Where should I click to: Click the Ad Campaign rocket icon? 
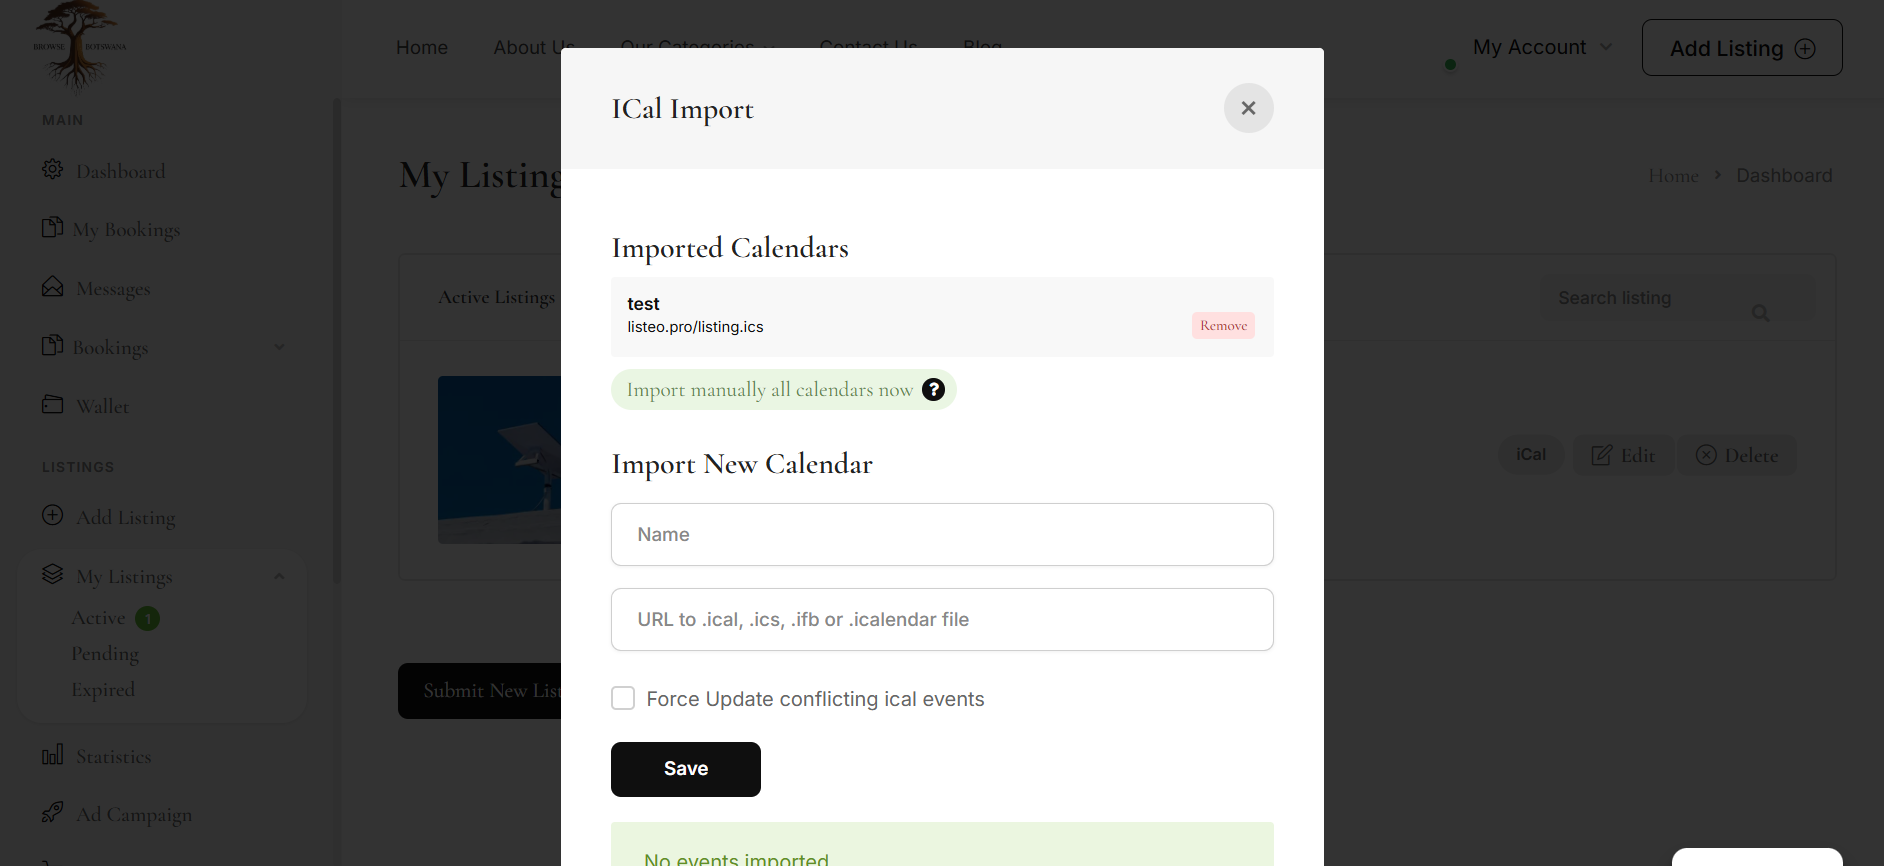click(x=53, y=812)
